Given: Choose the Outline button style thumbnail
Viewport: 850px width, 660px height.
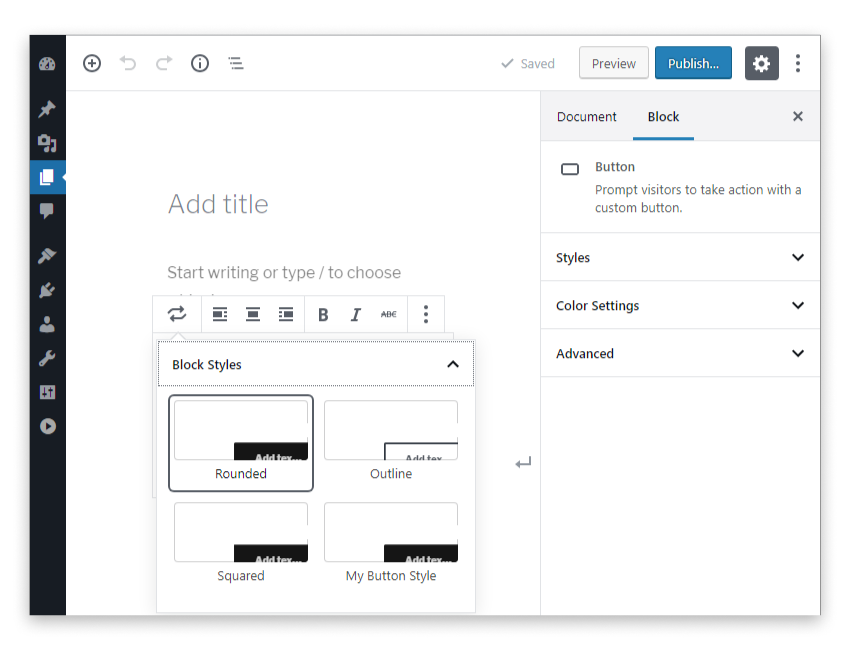Looking at the screenshot, I should pyautogui.click(x=391, y=441).
